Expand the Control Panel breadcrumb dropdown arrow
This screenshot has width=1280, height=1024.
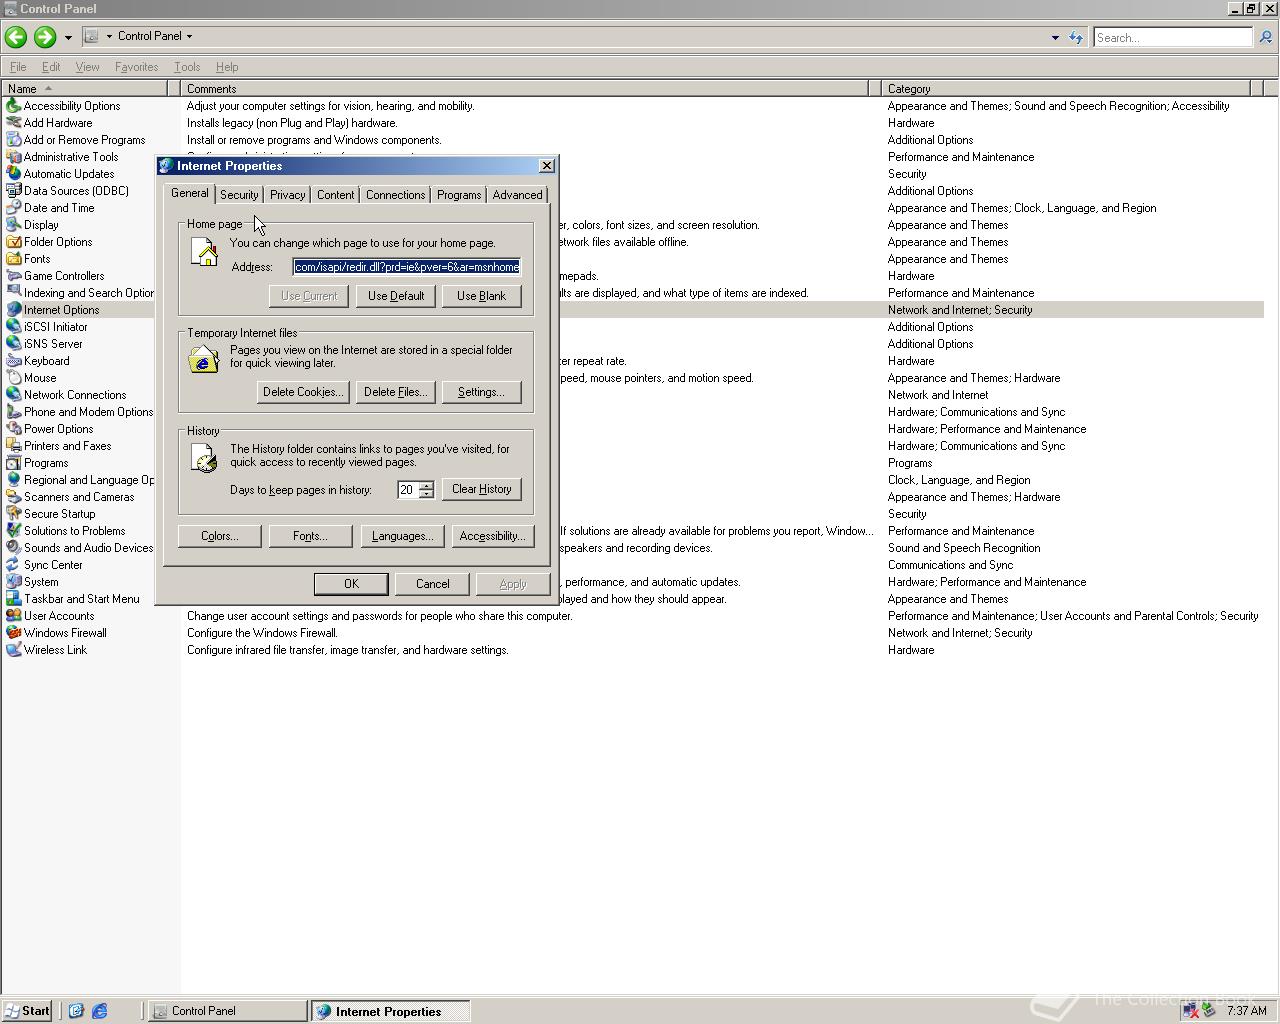click(x=189, y=36)
